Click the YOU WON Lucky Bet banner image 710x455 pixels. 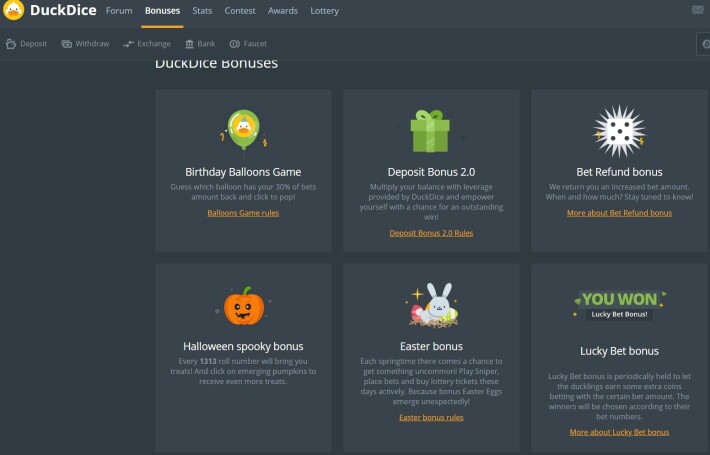click(619, 305)
